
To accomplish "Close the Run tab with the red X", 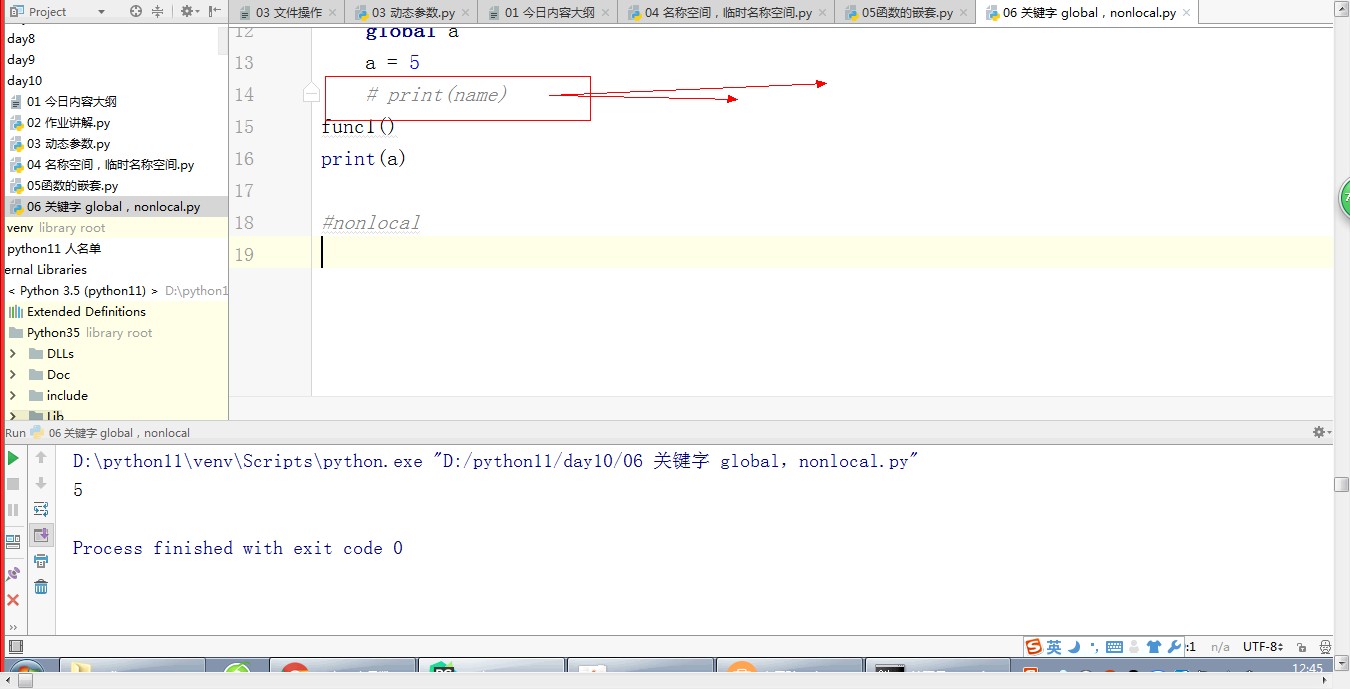I will 13,600.
